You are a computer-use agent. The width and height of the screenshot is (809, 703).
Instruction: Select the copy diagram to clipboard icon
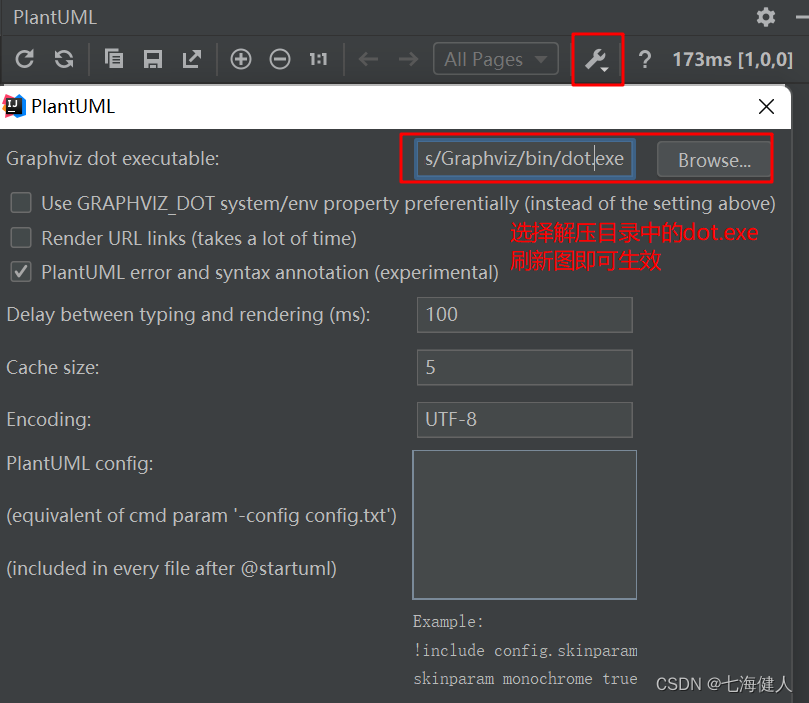114,59
